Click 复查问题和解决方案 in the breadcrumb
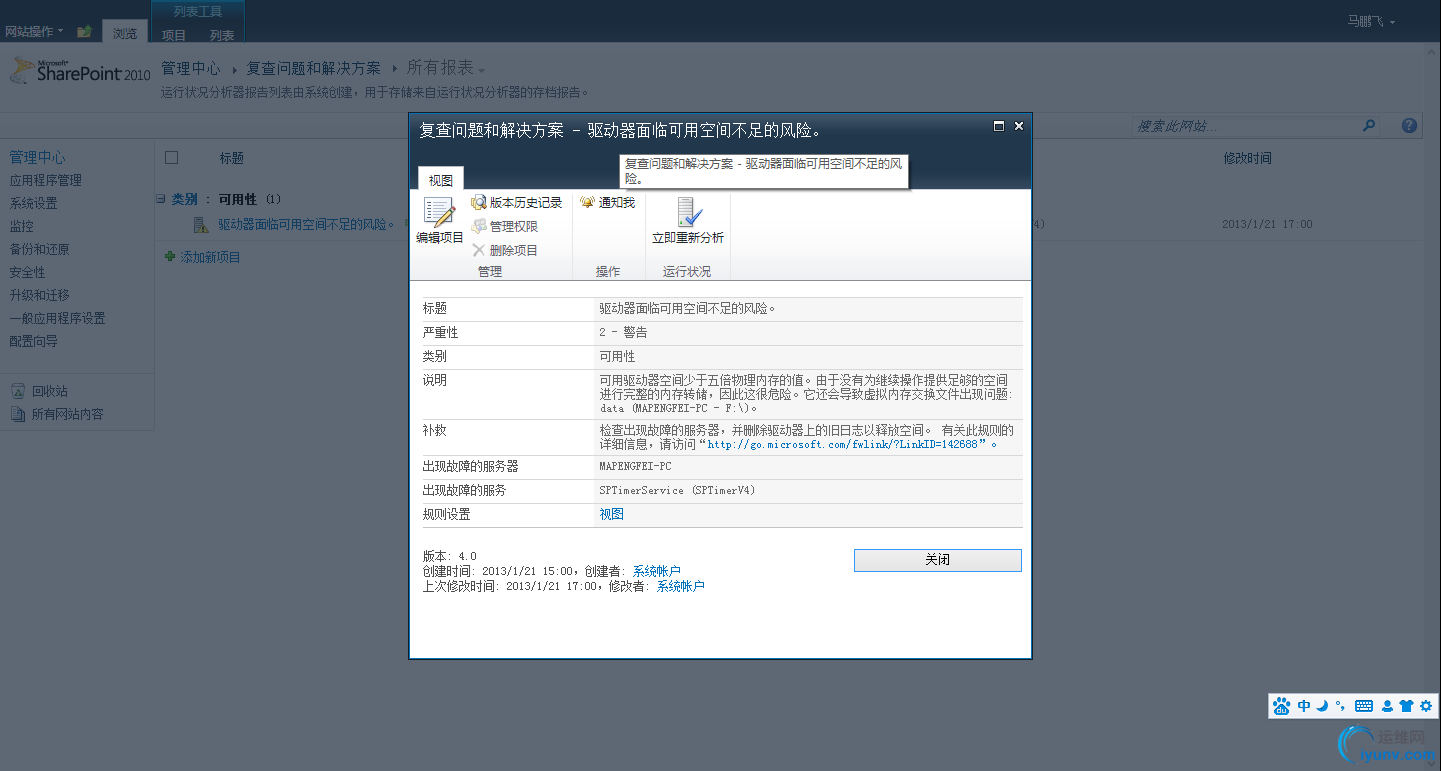The width and height of the screenshot is (1441, 771). coord(314,69)
